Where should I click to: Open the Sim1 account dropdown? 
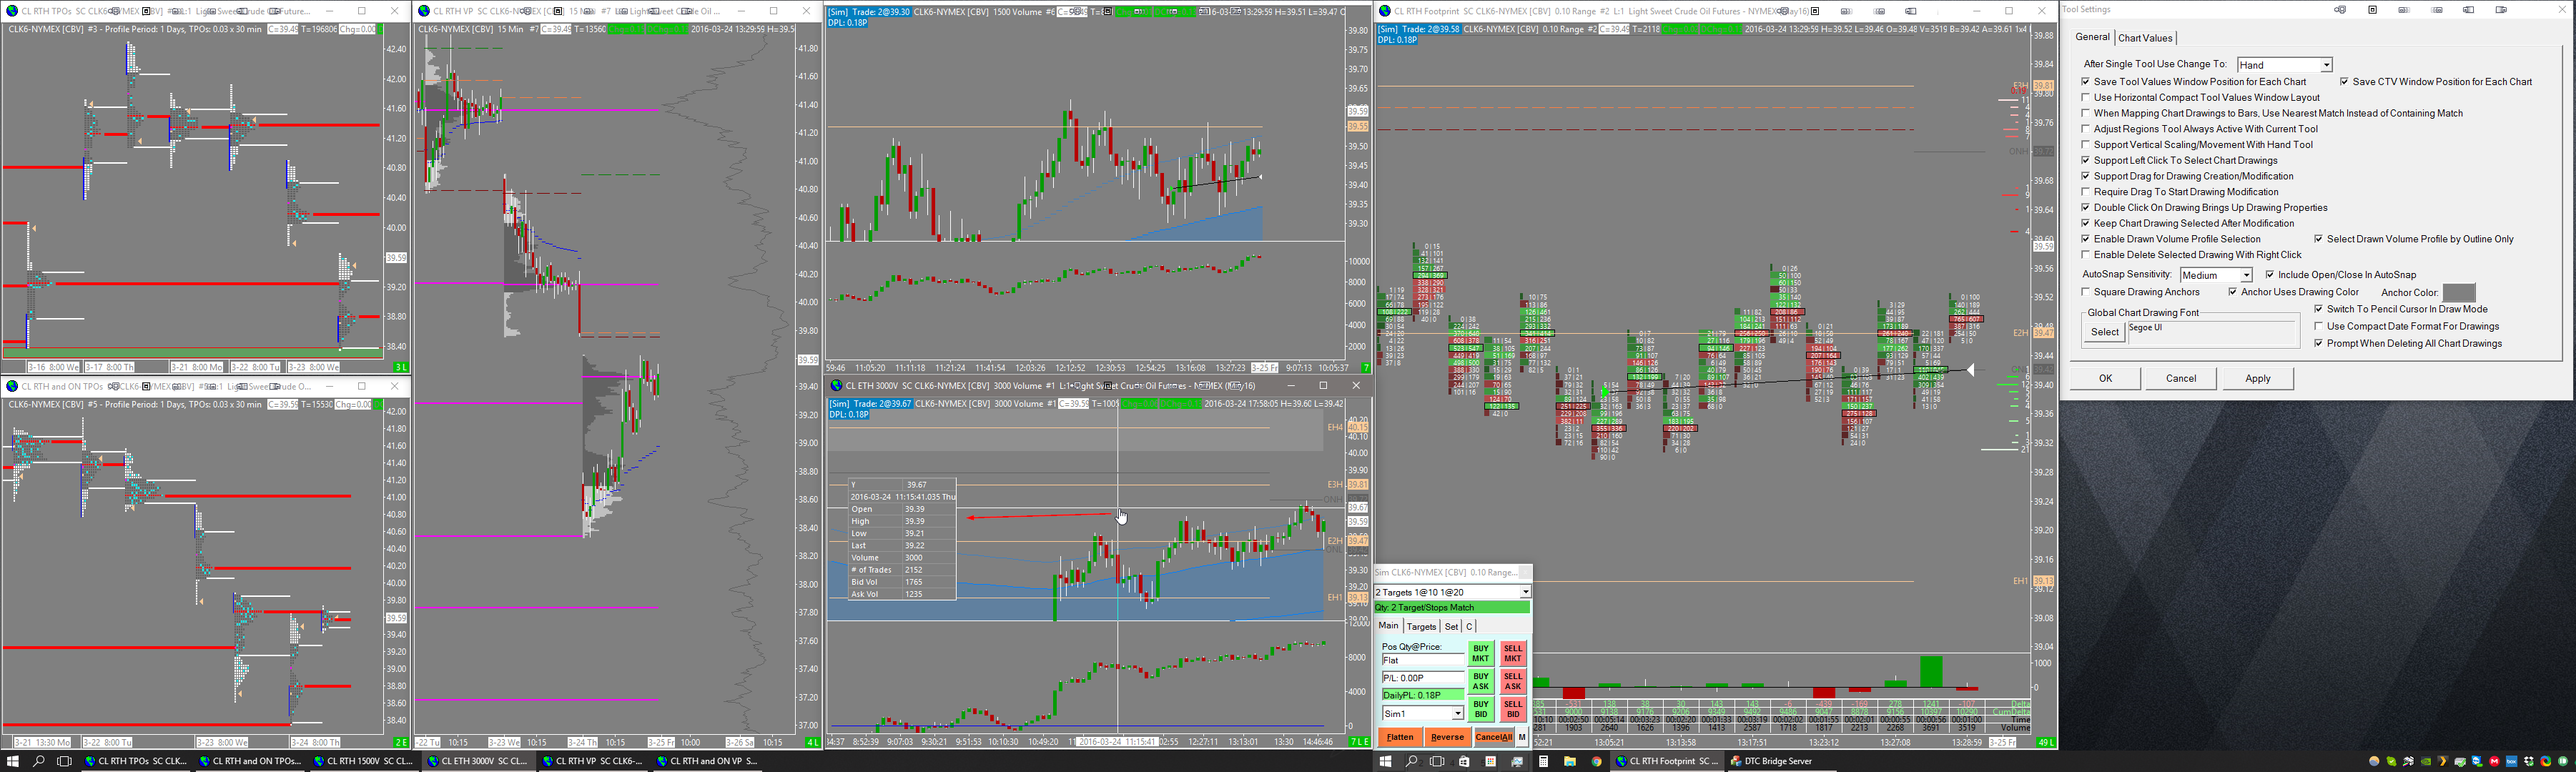[x=1457, y=714]
